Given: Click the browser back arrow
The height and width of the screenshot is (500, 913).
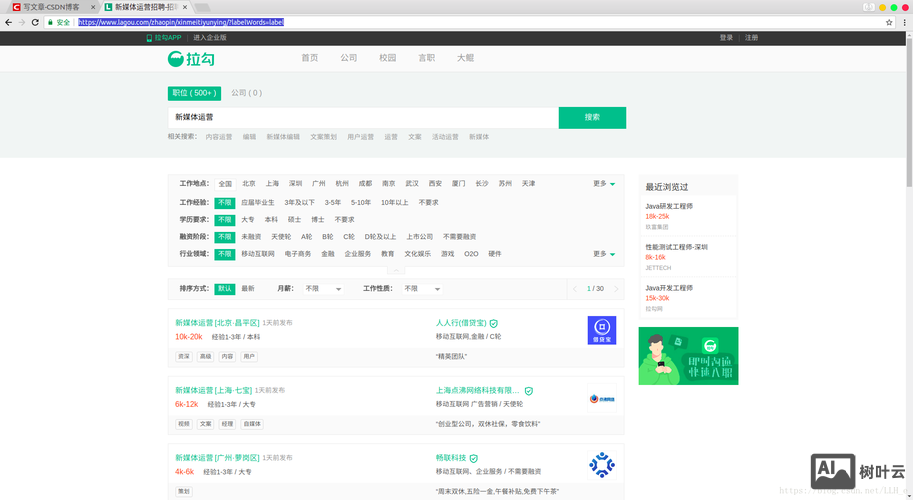Looking at the screenshot, I should coord(9,22).
